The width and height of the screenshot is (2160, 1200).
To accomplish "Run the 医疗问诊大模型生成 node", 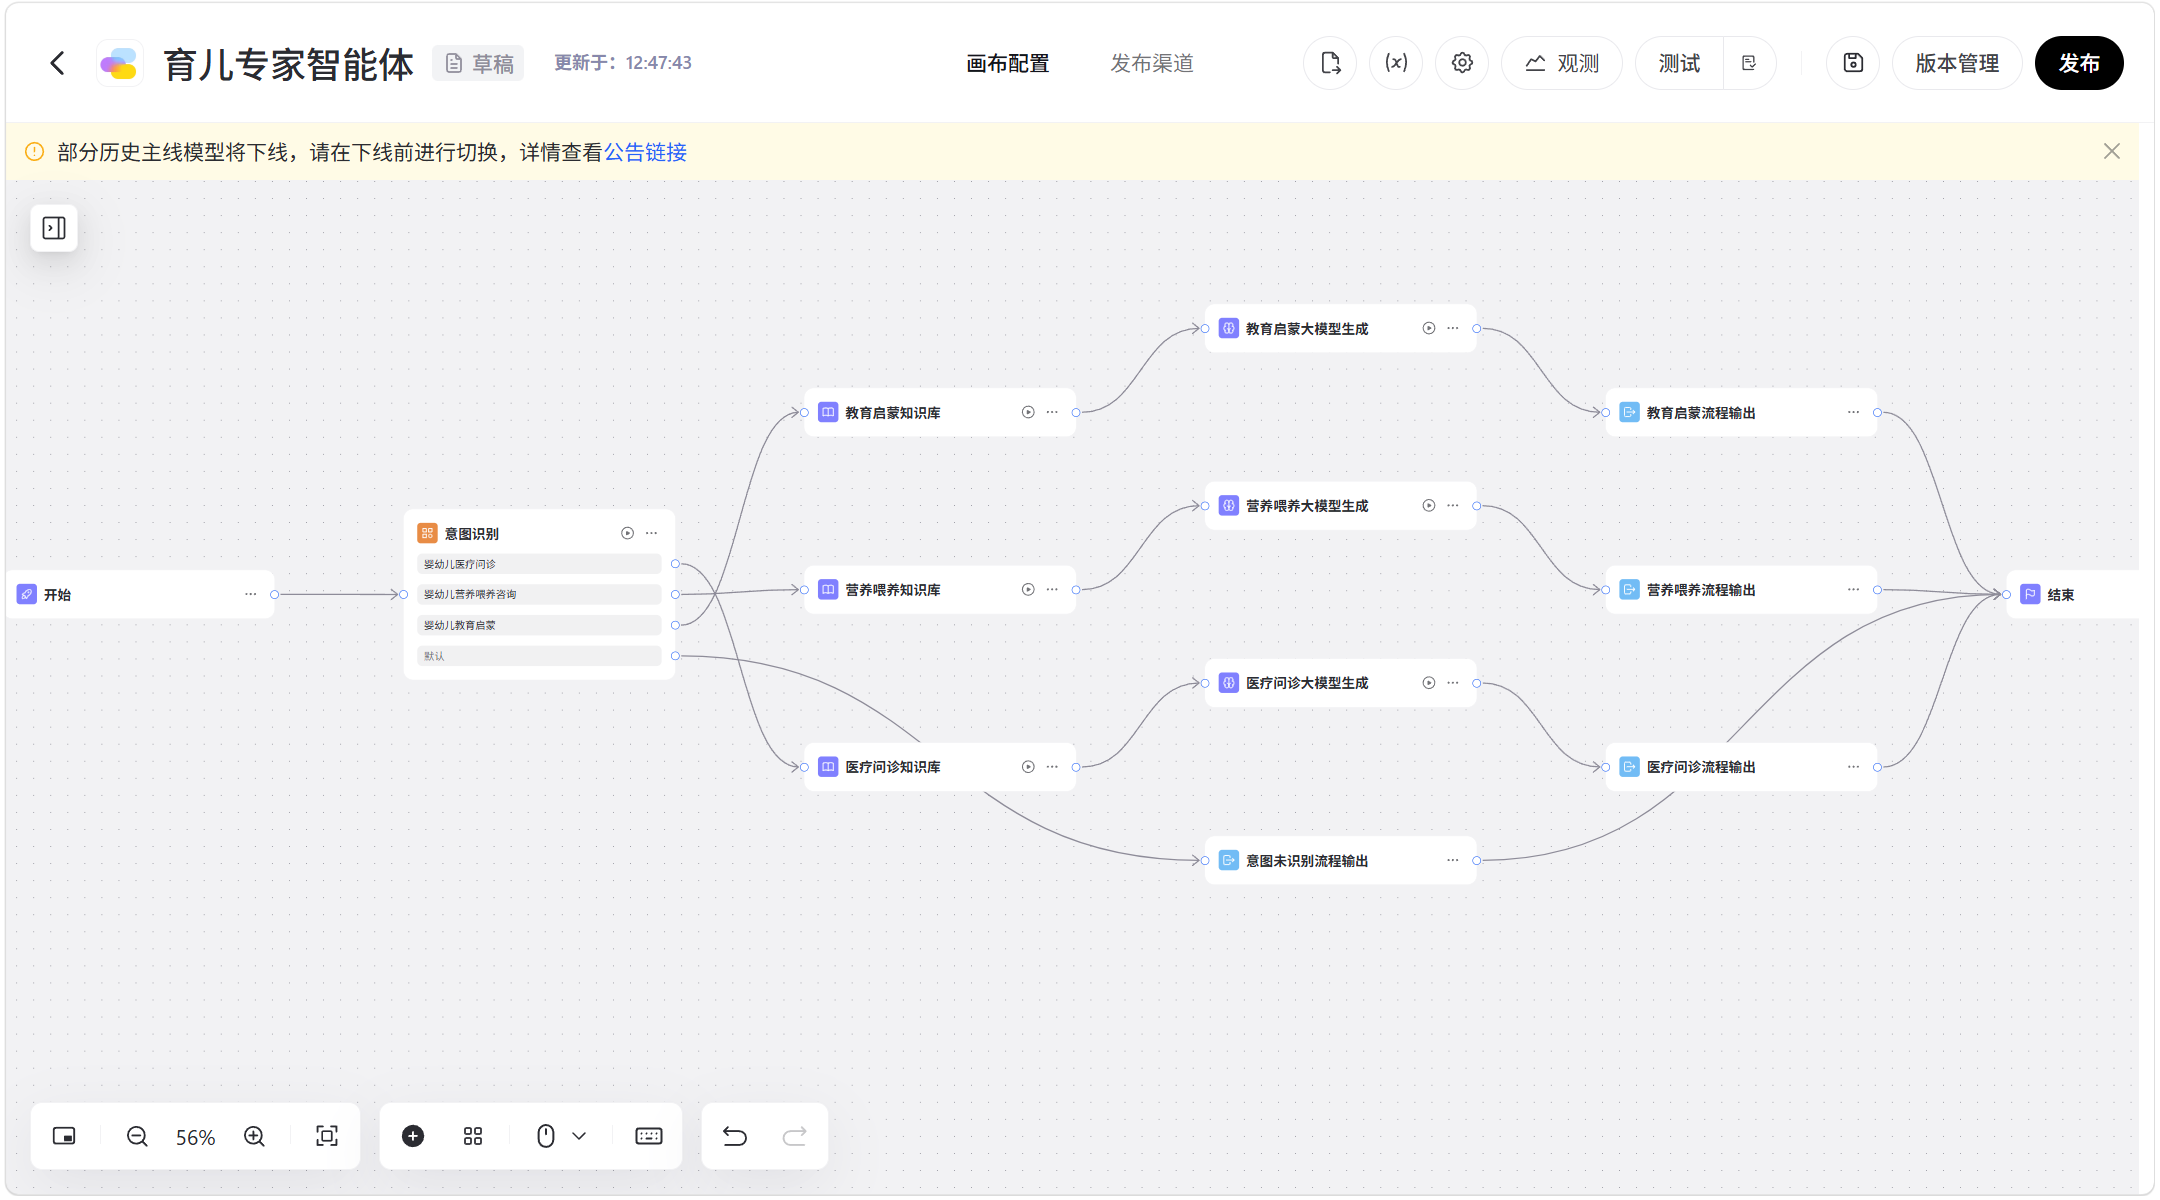I will [1429, 683].
